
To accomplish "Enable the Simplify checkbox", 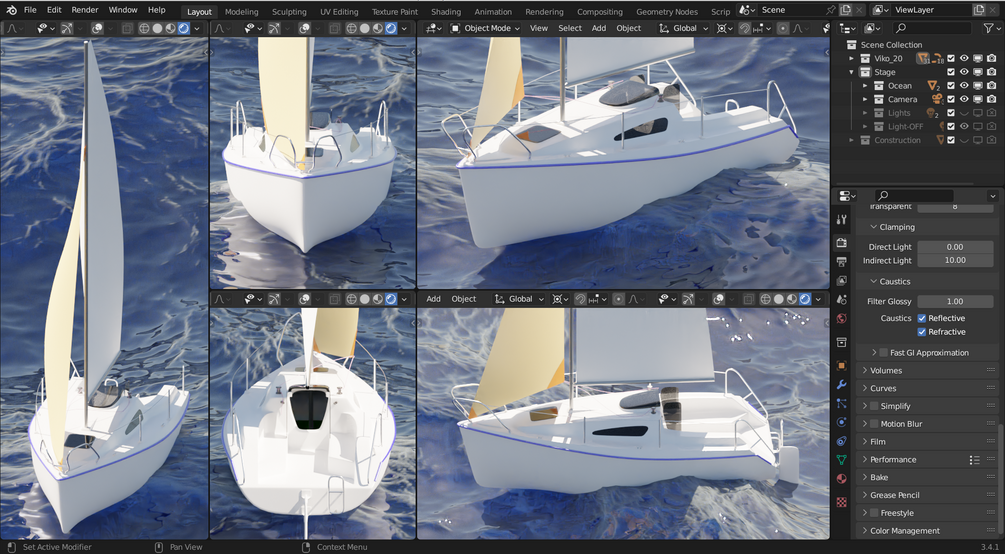I will [x=874, y=406].
